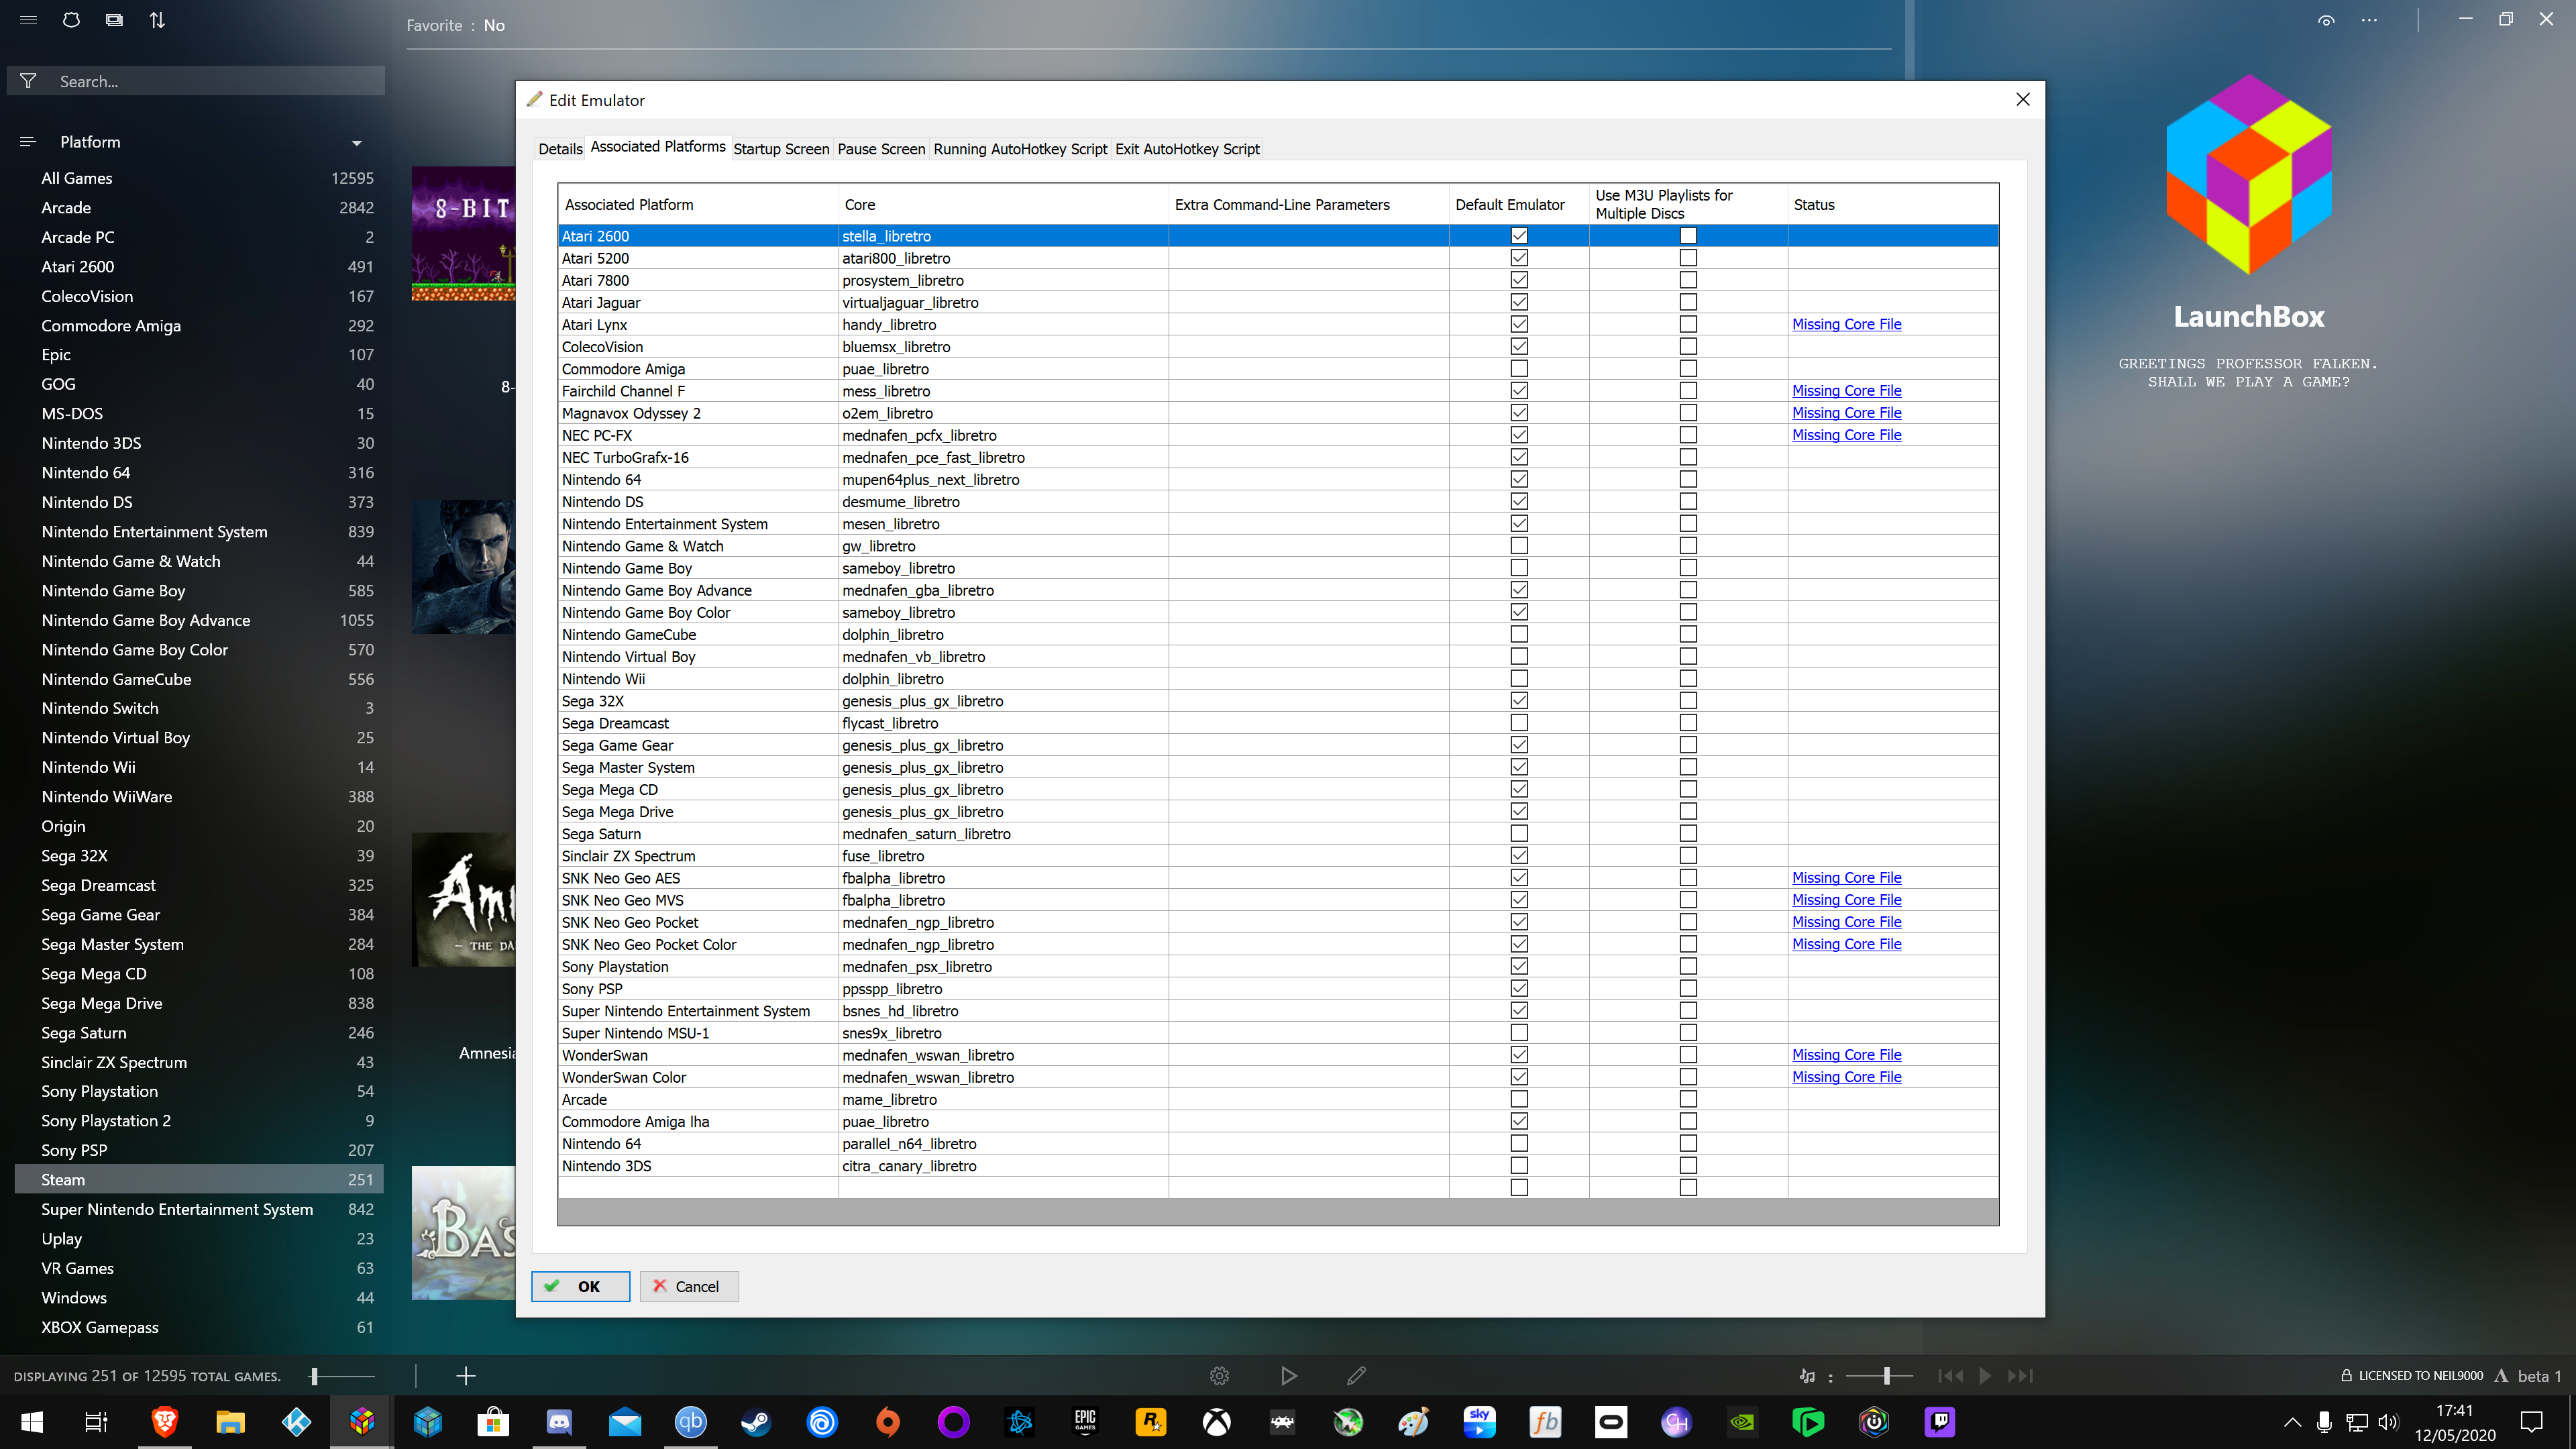Click the Sega Dreamcast associated platform cell
Viewport: 2576px width, 1449px height.
[x=698, y=723]
